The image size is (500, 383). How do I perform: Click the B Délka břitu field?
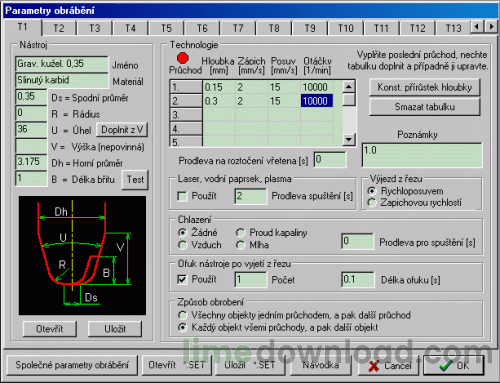[x=31, y=178]
